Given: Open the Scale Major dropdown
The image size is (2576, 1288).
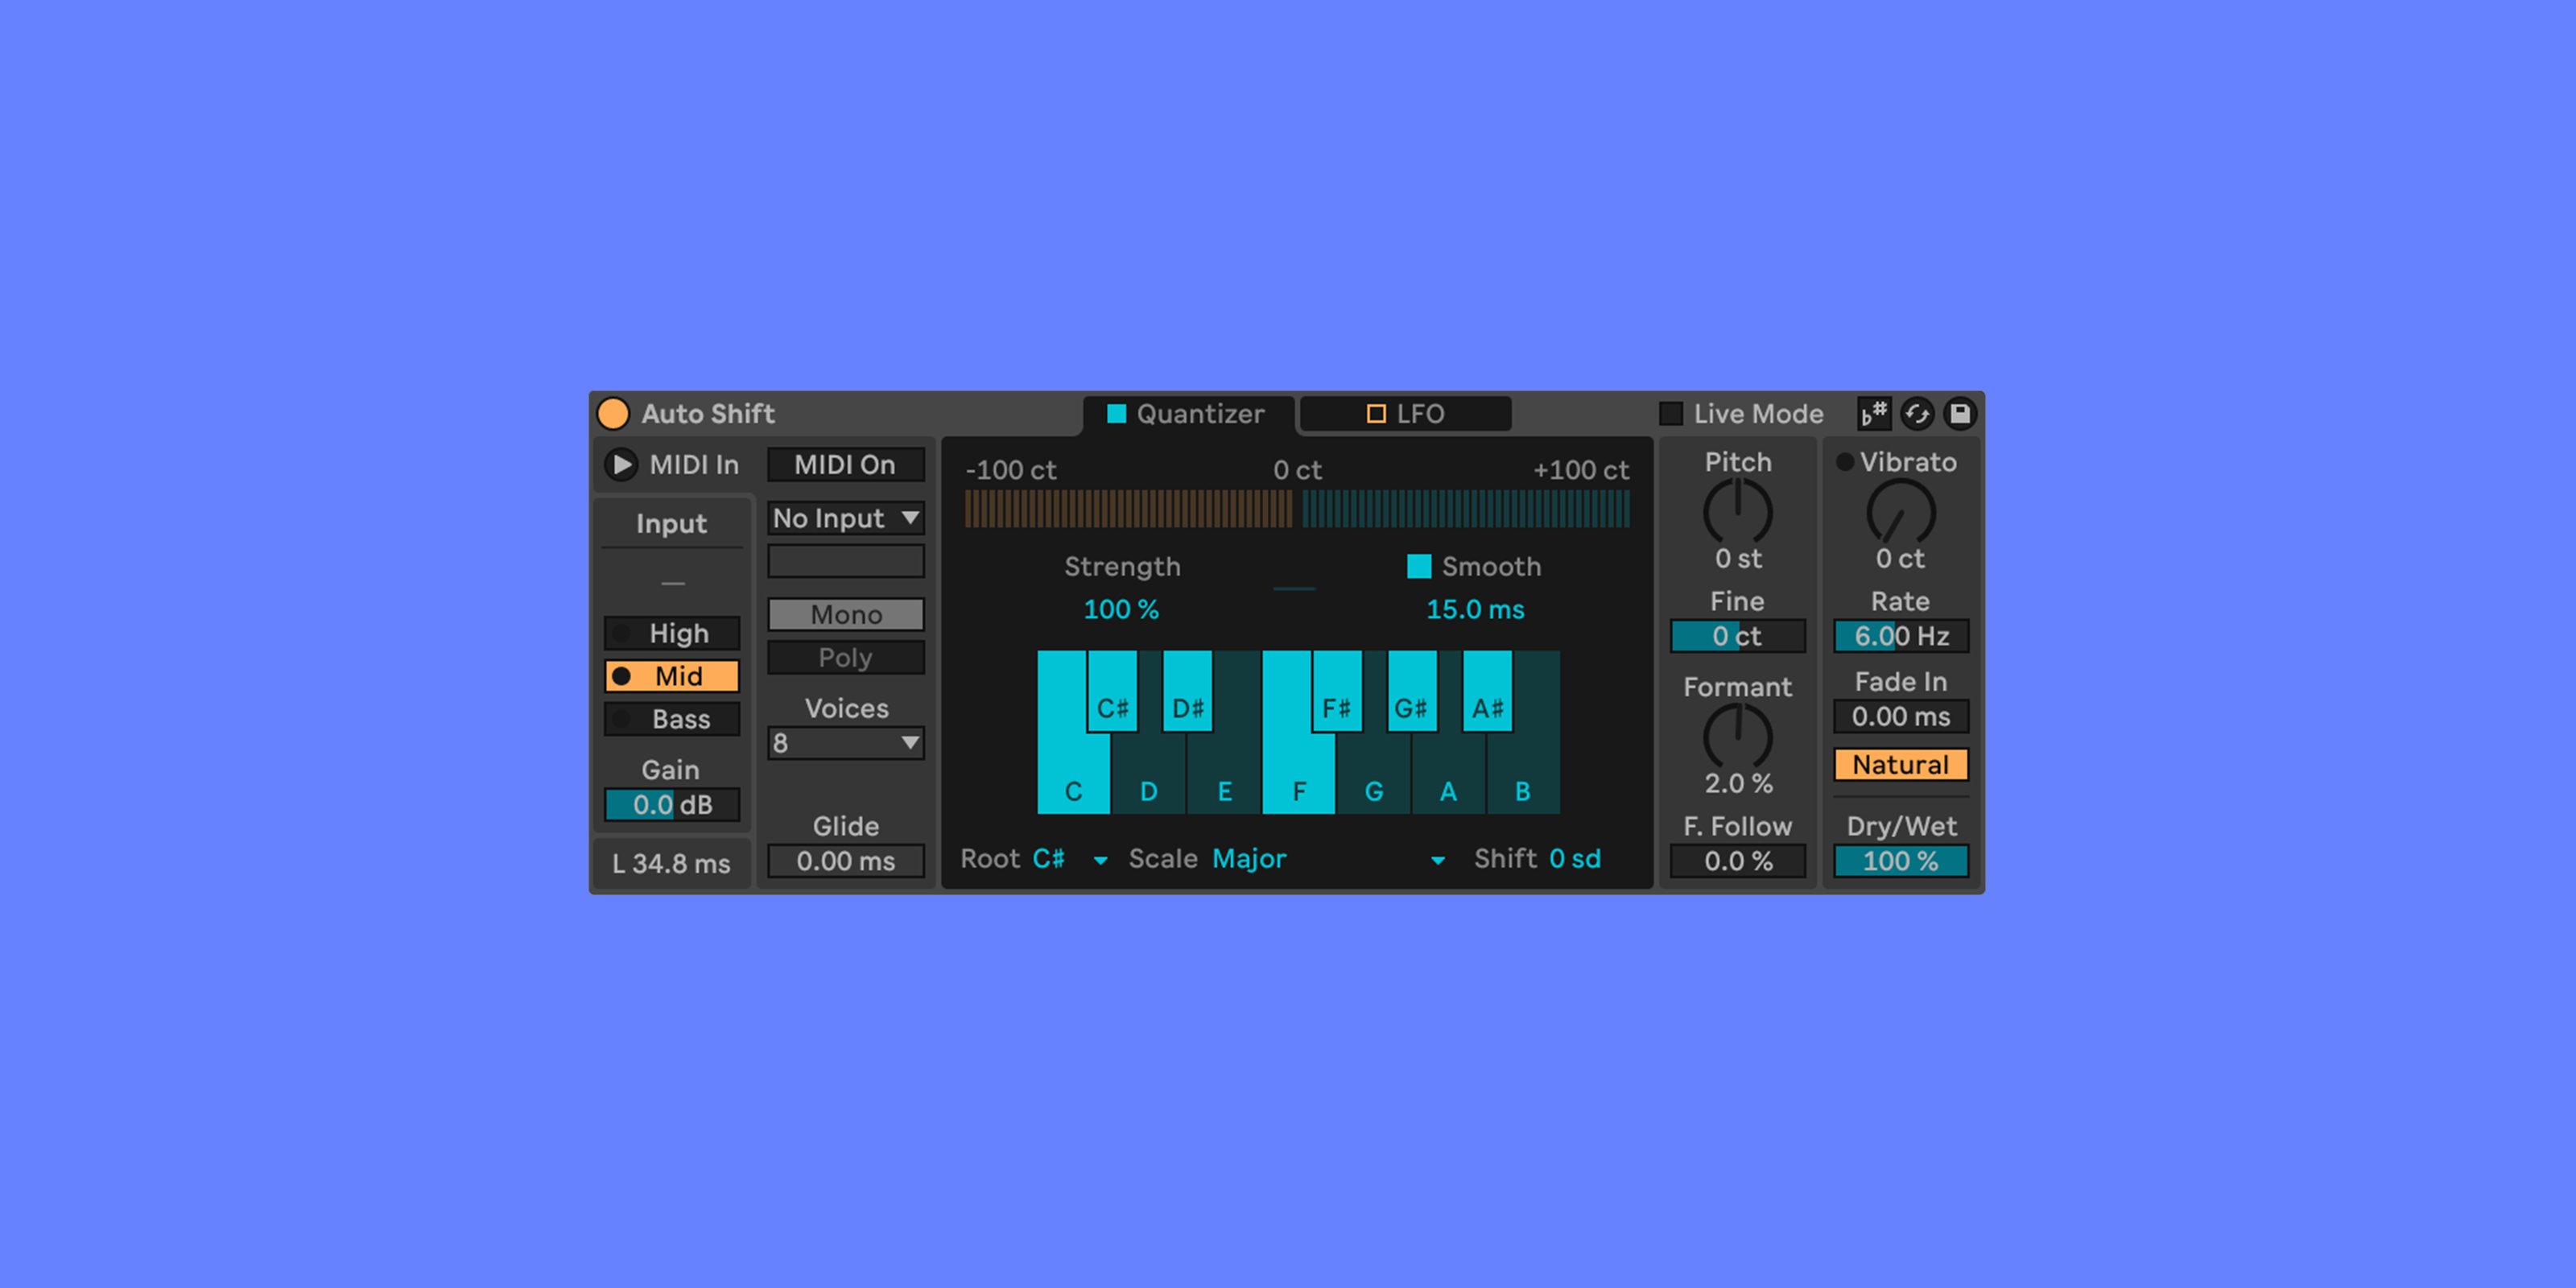Looking at the screenshot, I should (1328, 859).
